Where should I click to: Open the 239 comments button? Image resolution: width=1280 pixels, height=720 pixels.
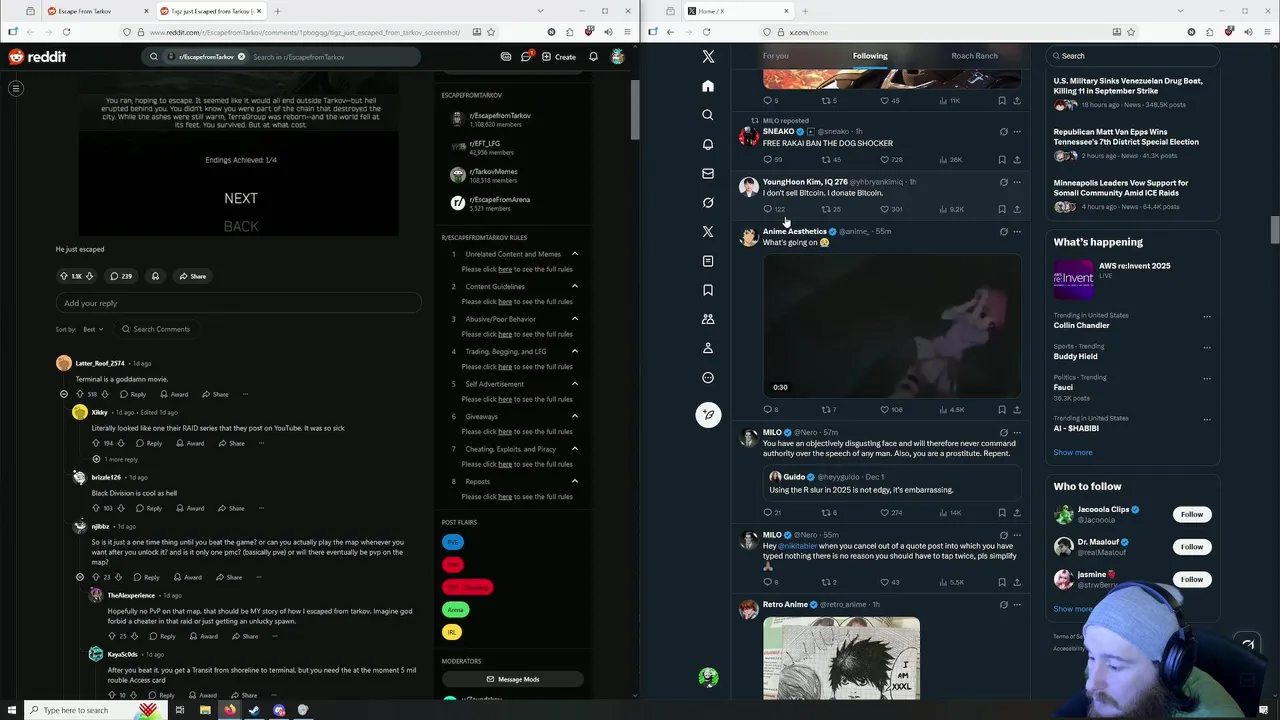click(x=121, y=276)
